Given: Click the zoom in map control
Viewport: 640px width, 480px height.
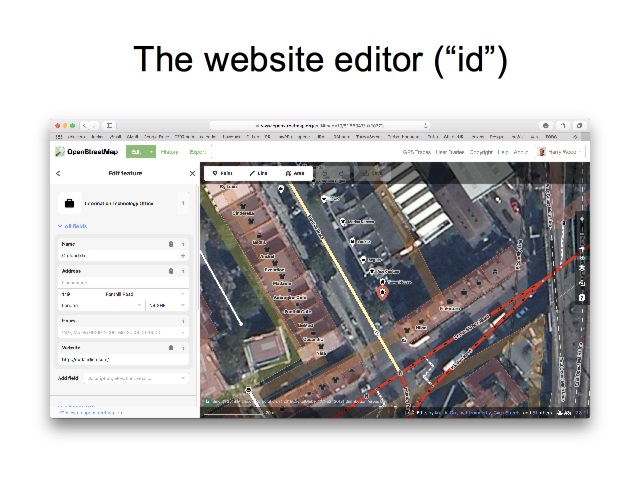Looking at the screenshot, I should point(582,219).
